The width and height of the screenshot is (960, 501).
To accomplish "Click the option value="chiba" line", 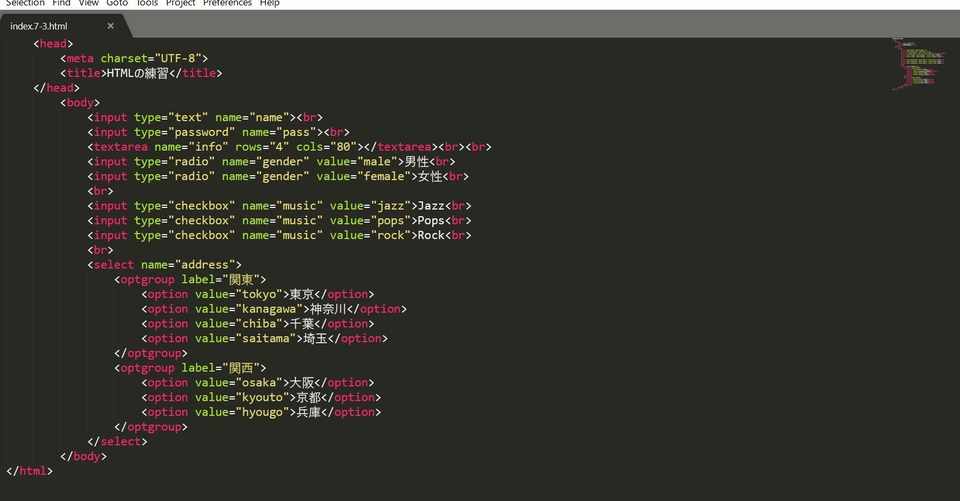I will pyautogui.click(x=258, y=323).
